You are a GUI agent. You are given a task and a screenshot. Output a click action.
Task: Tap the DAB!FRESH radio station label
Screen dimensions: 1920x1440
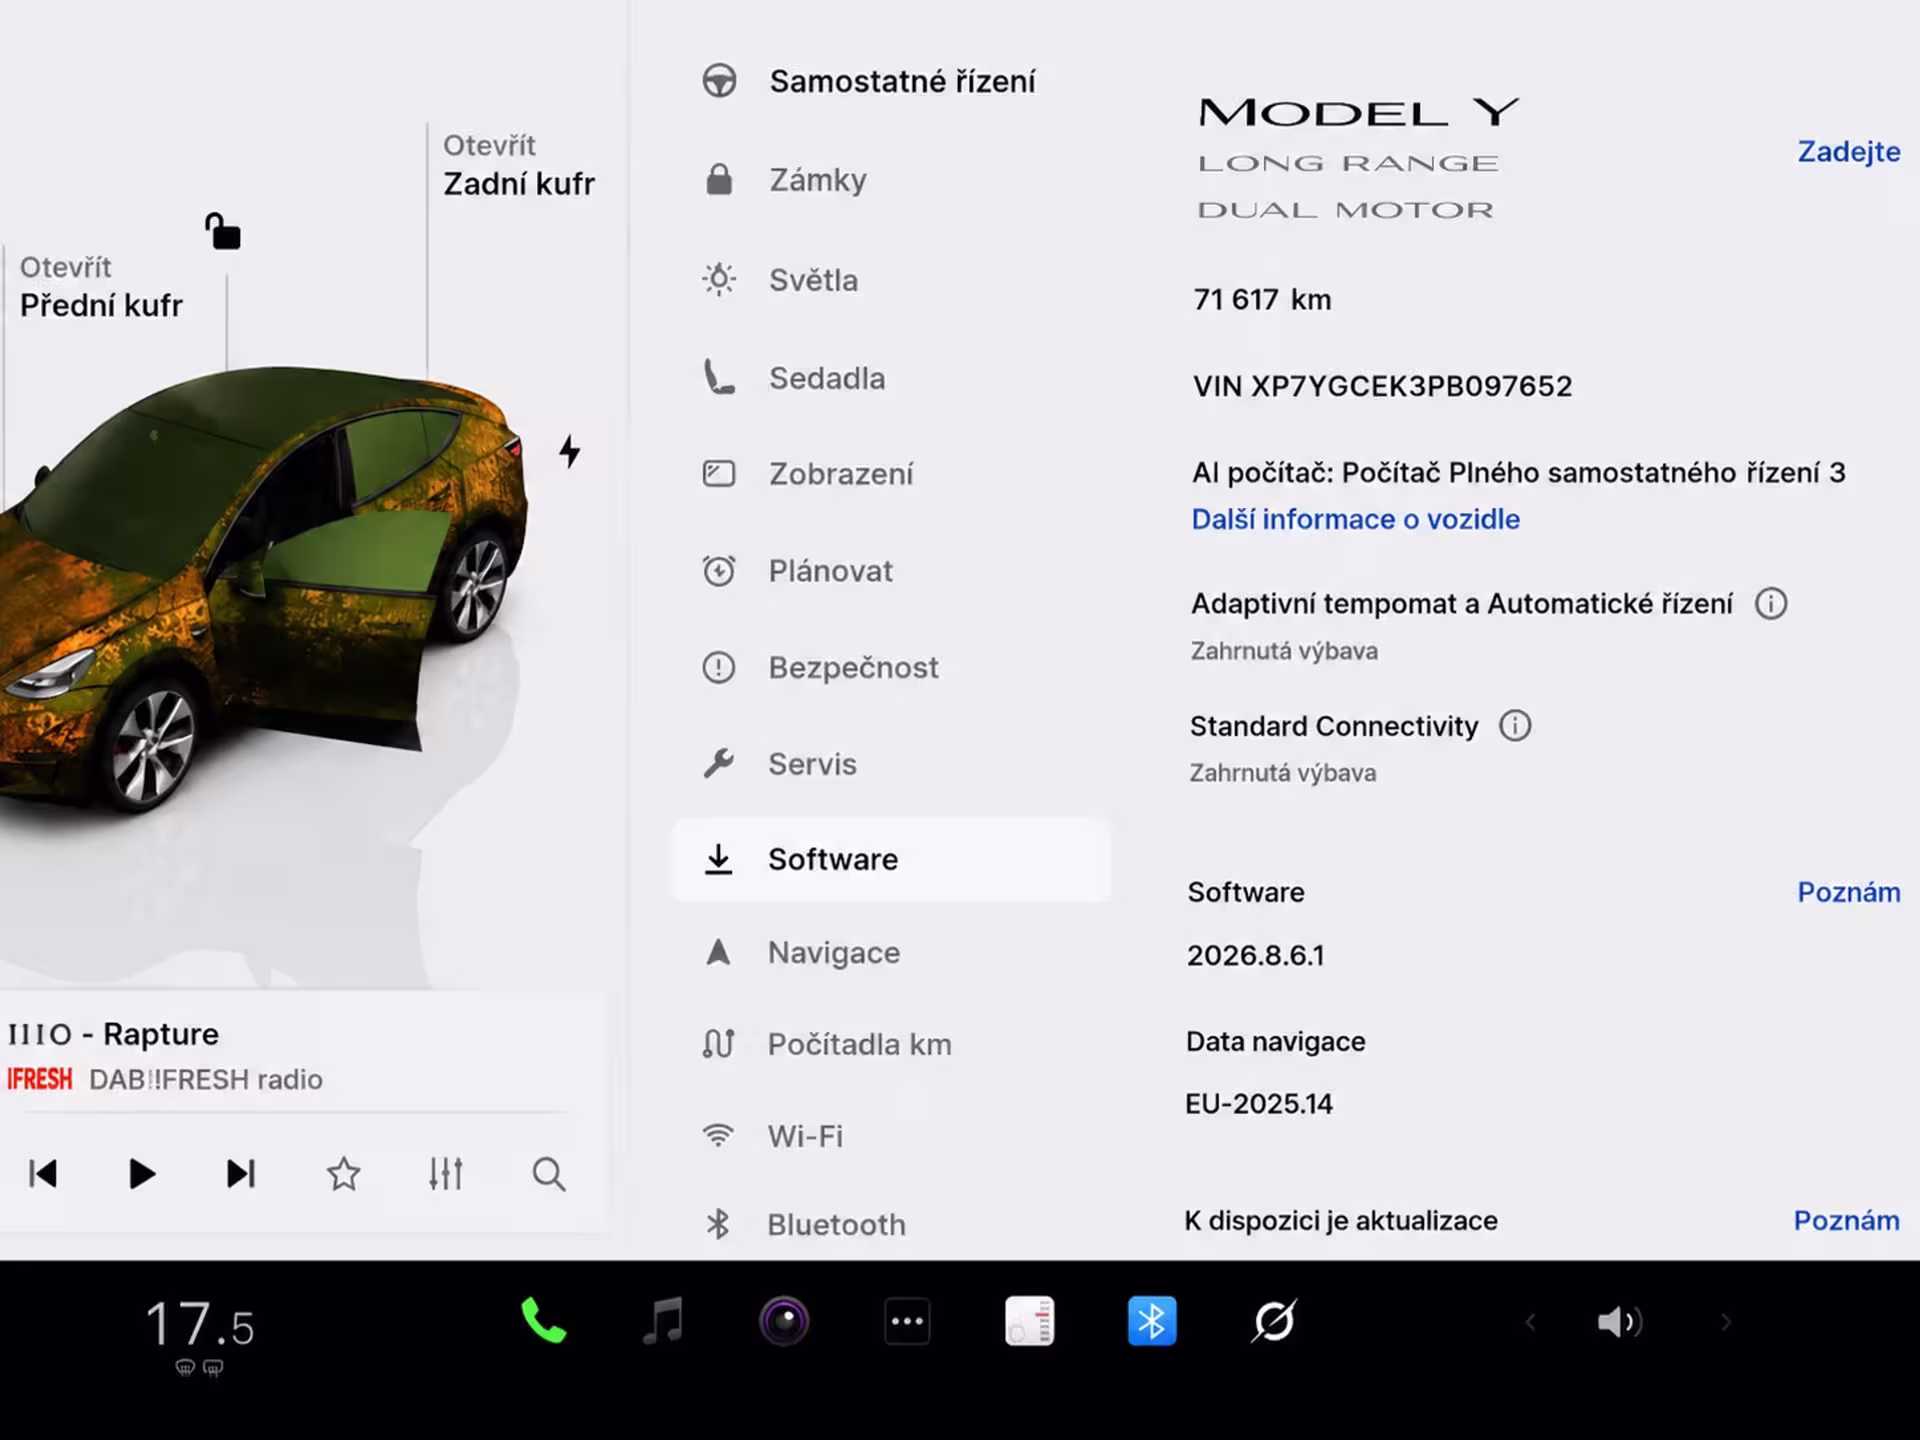point(206,1080)
